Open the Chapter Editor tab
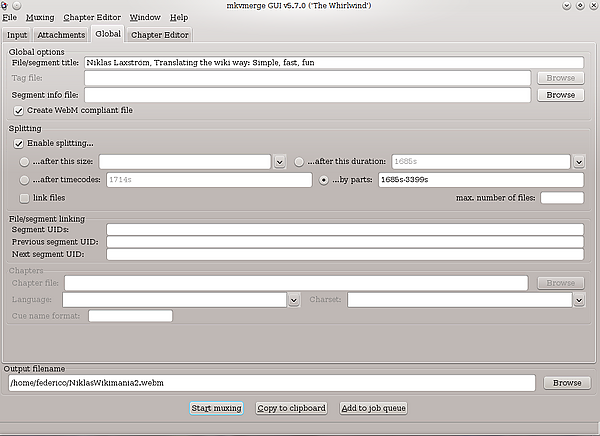 [159, 34]
